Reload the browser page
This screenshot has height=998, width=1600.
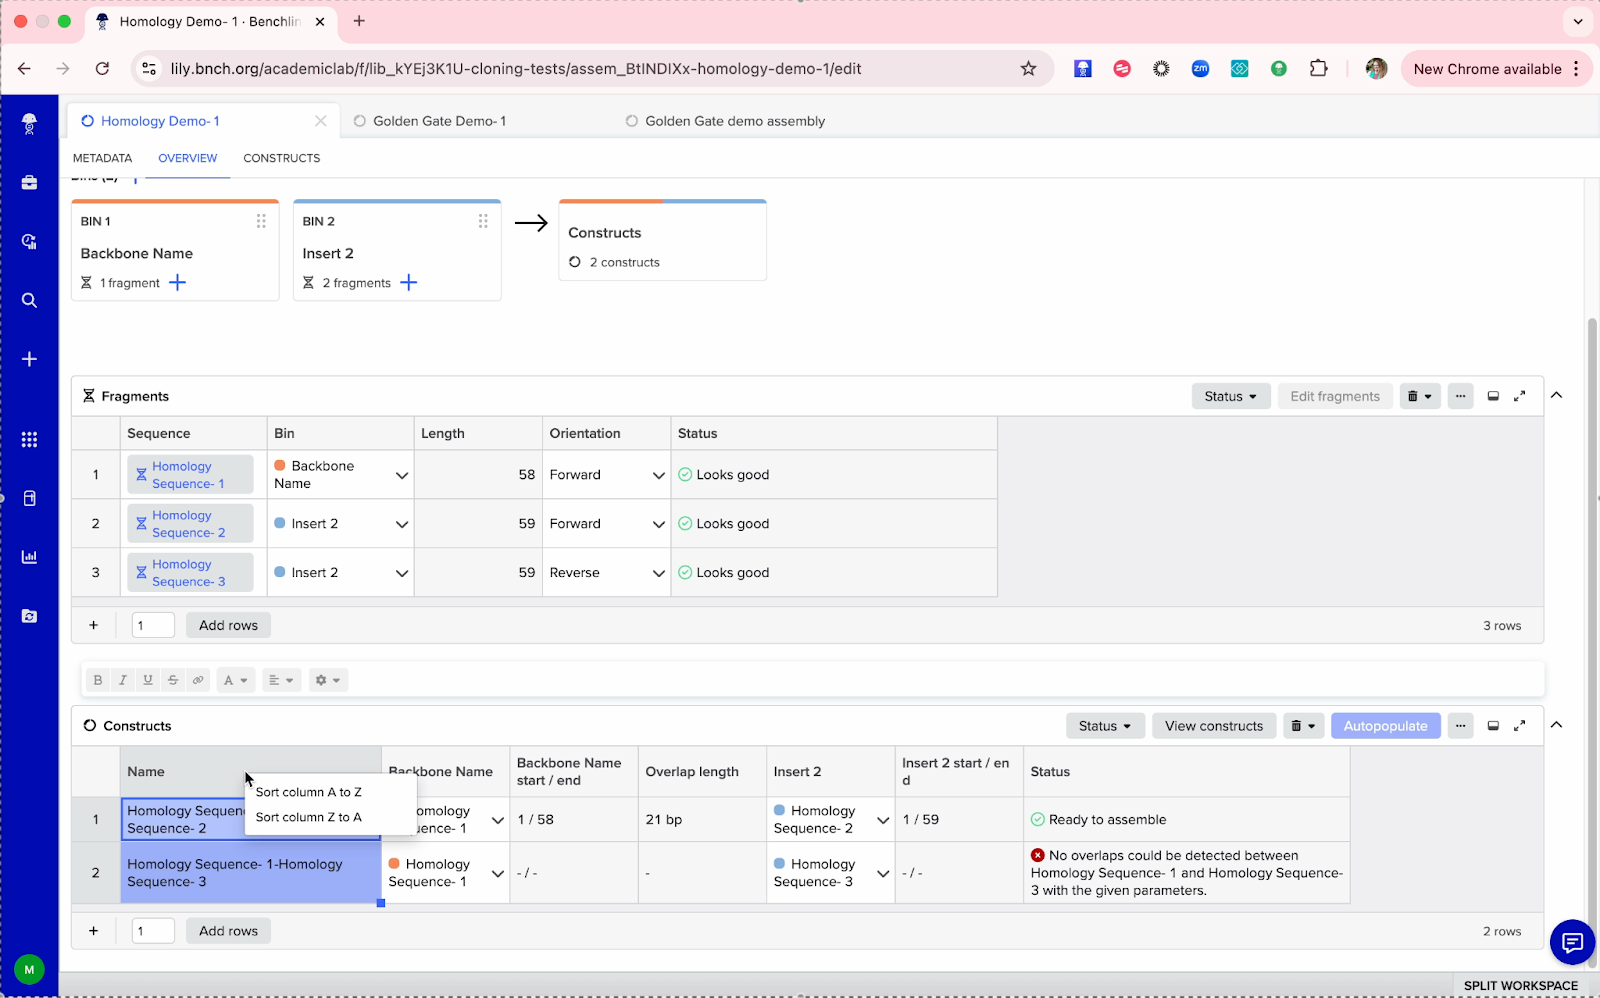tap(102, 69)
